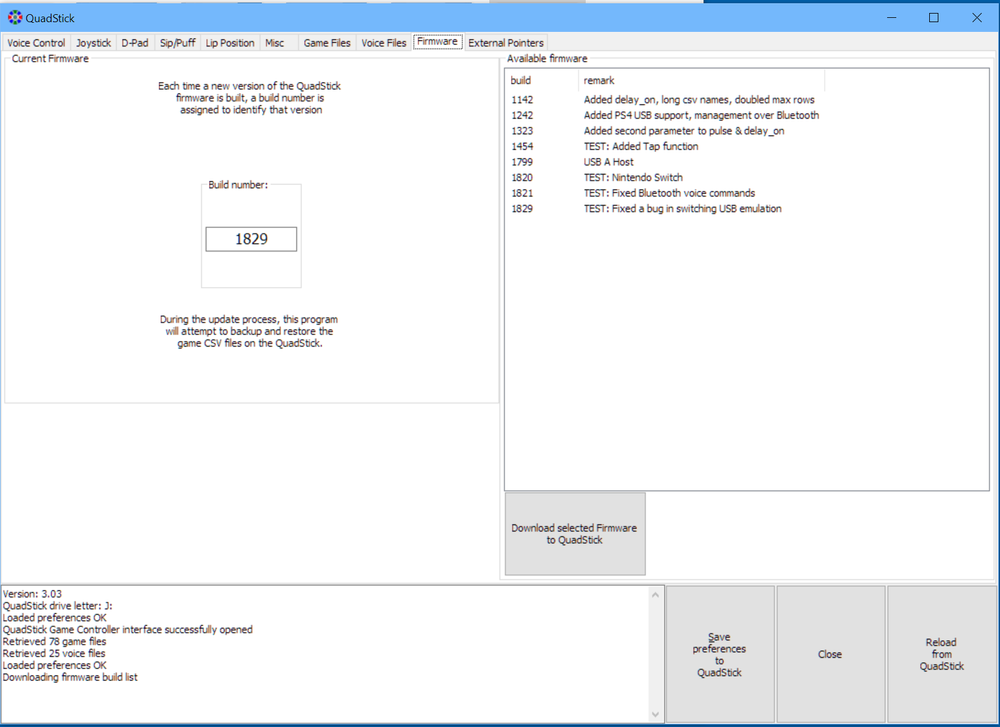This screenshot has height=727, width=1000.
Task: Select the Firmware tab
Action: coord(438,41)
